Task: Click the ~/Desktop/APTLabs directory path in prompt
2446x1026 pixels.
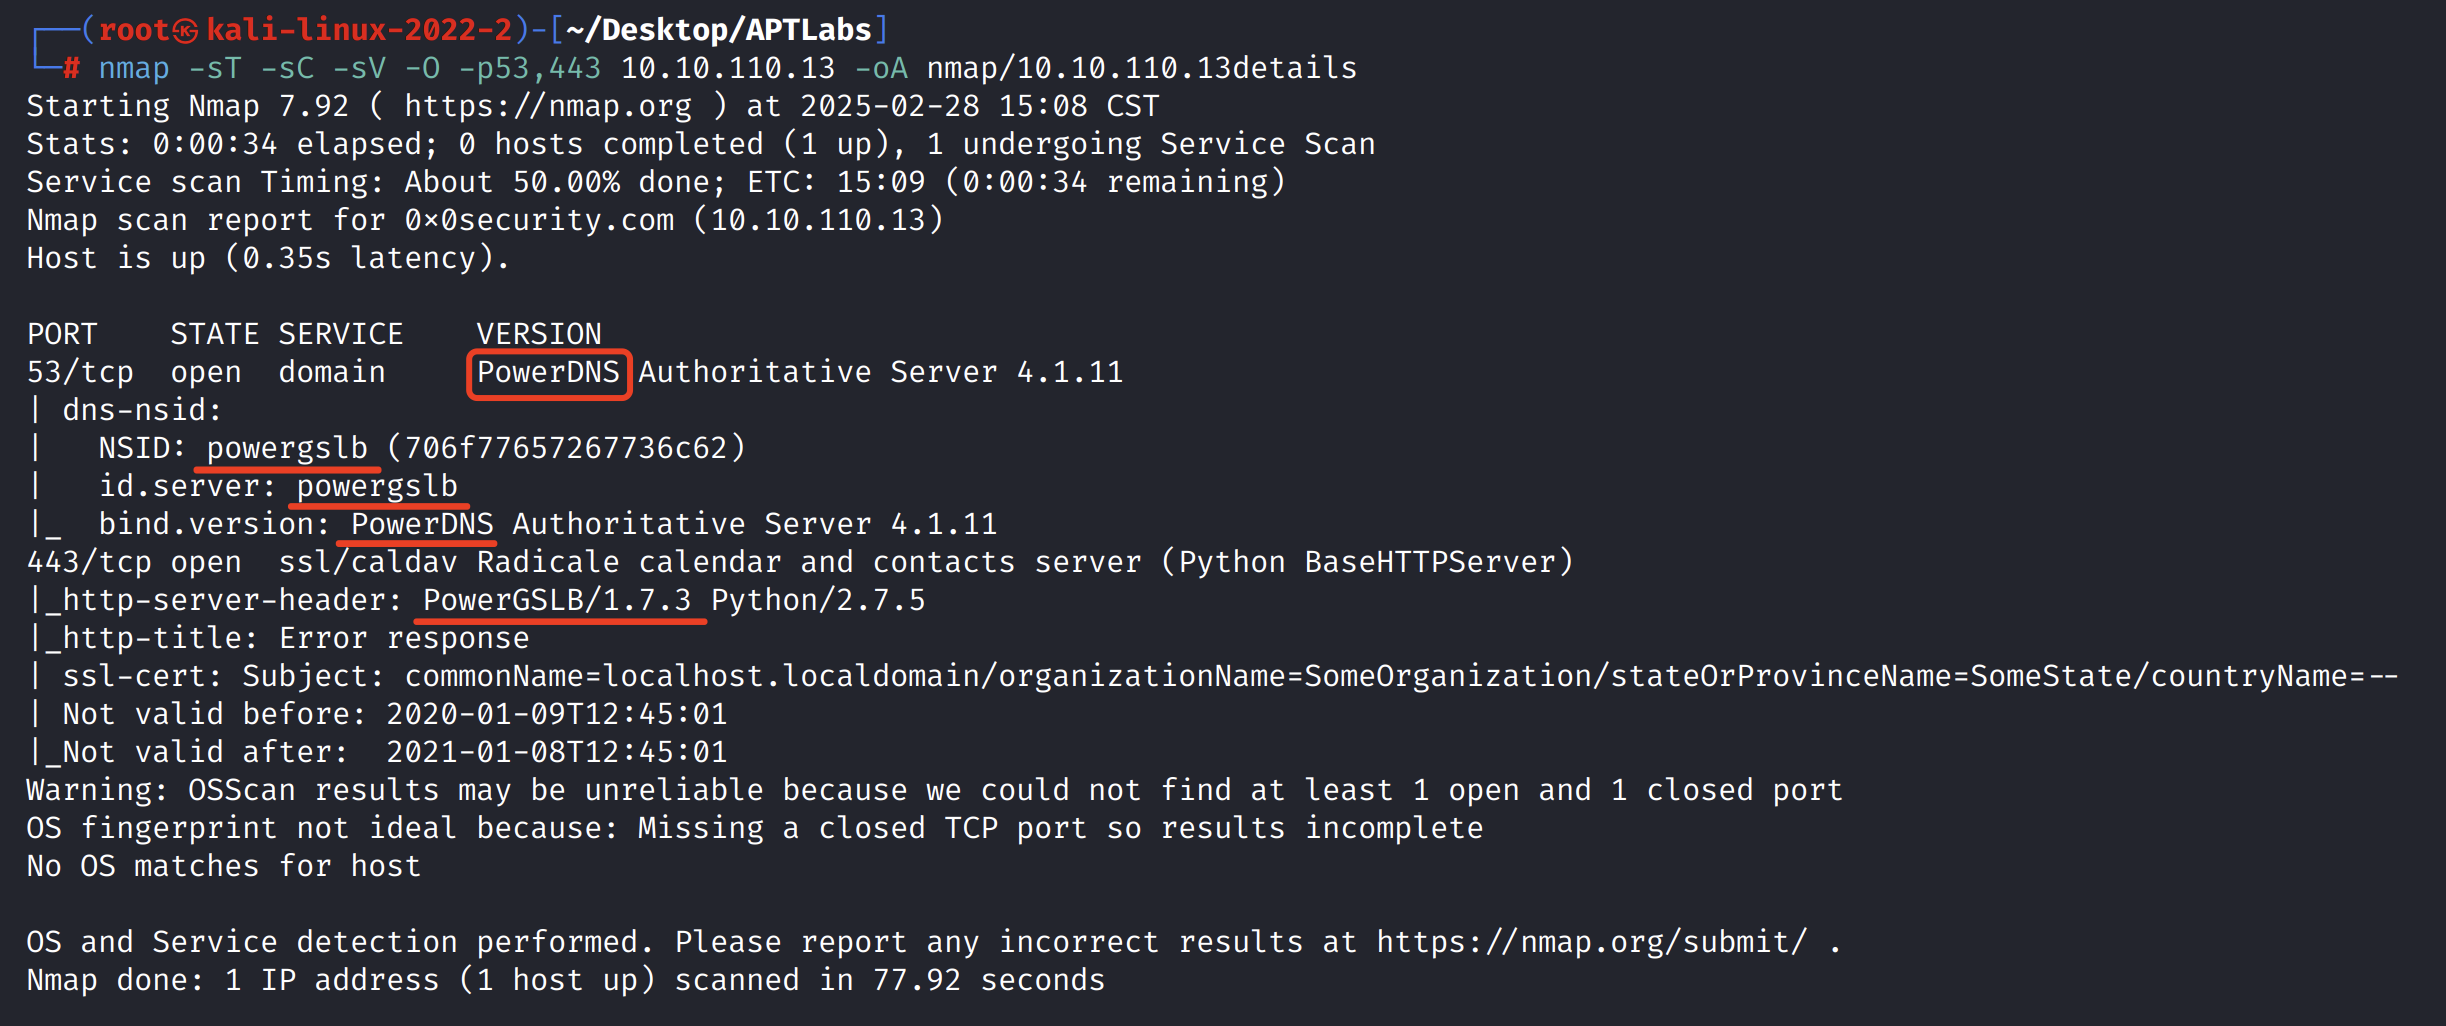Action: coord(718,30)
